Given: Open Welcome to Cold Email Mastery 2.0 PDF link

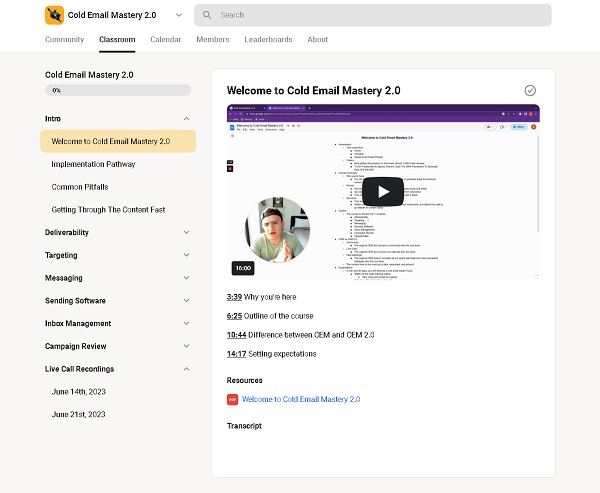Looking at the screenshot, I should click(301, 399).
